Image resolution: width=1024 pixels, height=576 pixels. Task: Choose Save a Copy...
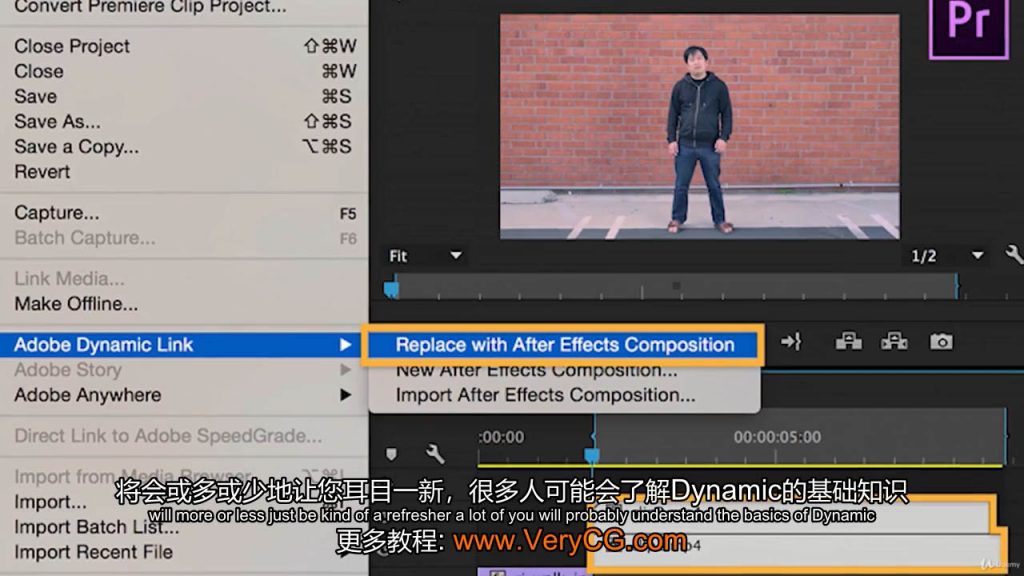click(184, 147)
